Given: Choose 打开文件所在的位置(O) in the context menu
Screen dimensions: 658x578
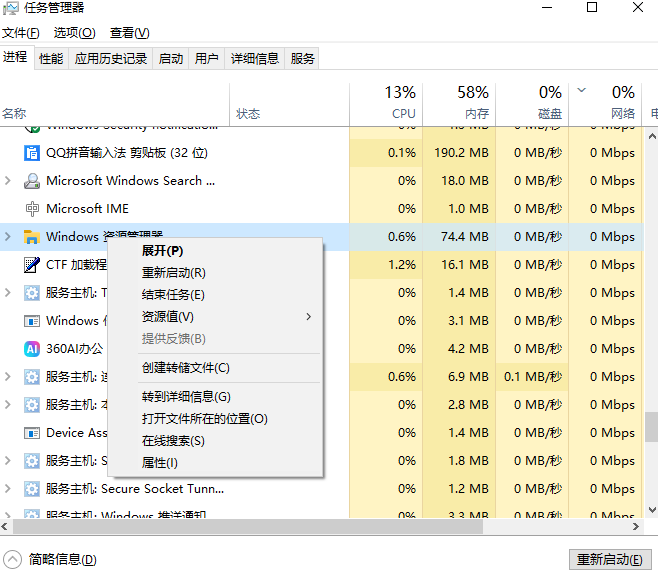Looking at the screenshot, I should (216, 419).
